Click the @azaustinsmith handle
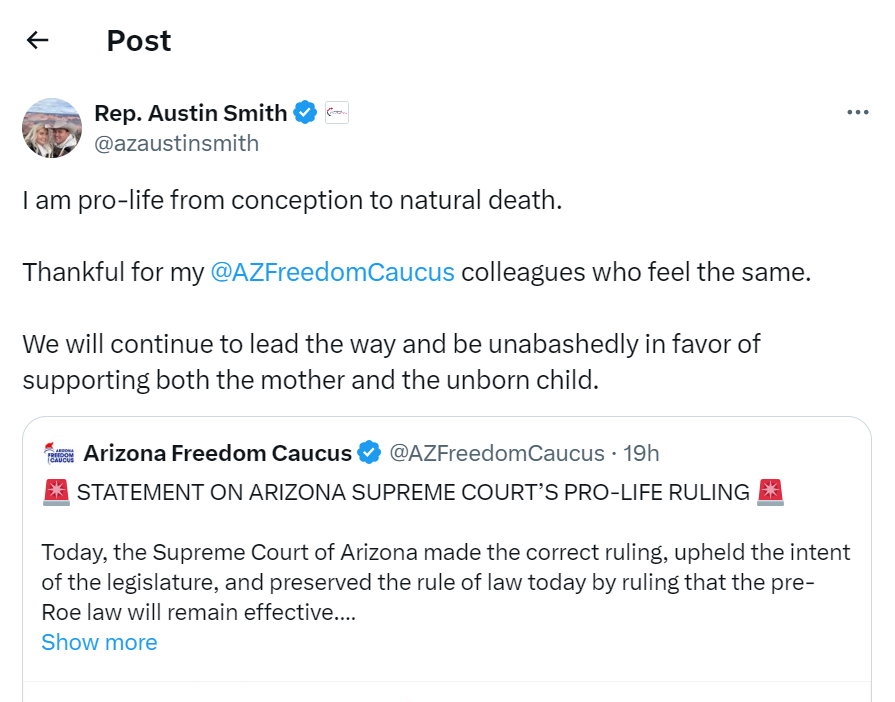This screenshot has width=895, height=702. (176, 143)
